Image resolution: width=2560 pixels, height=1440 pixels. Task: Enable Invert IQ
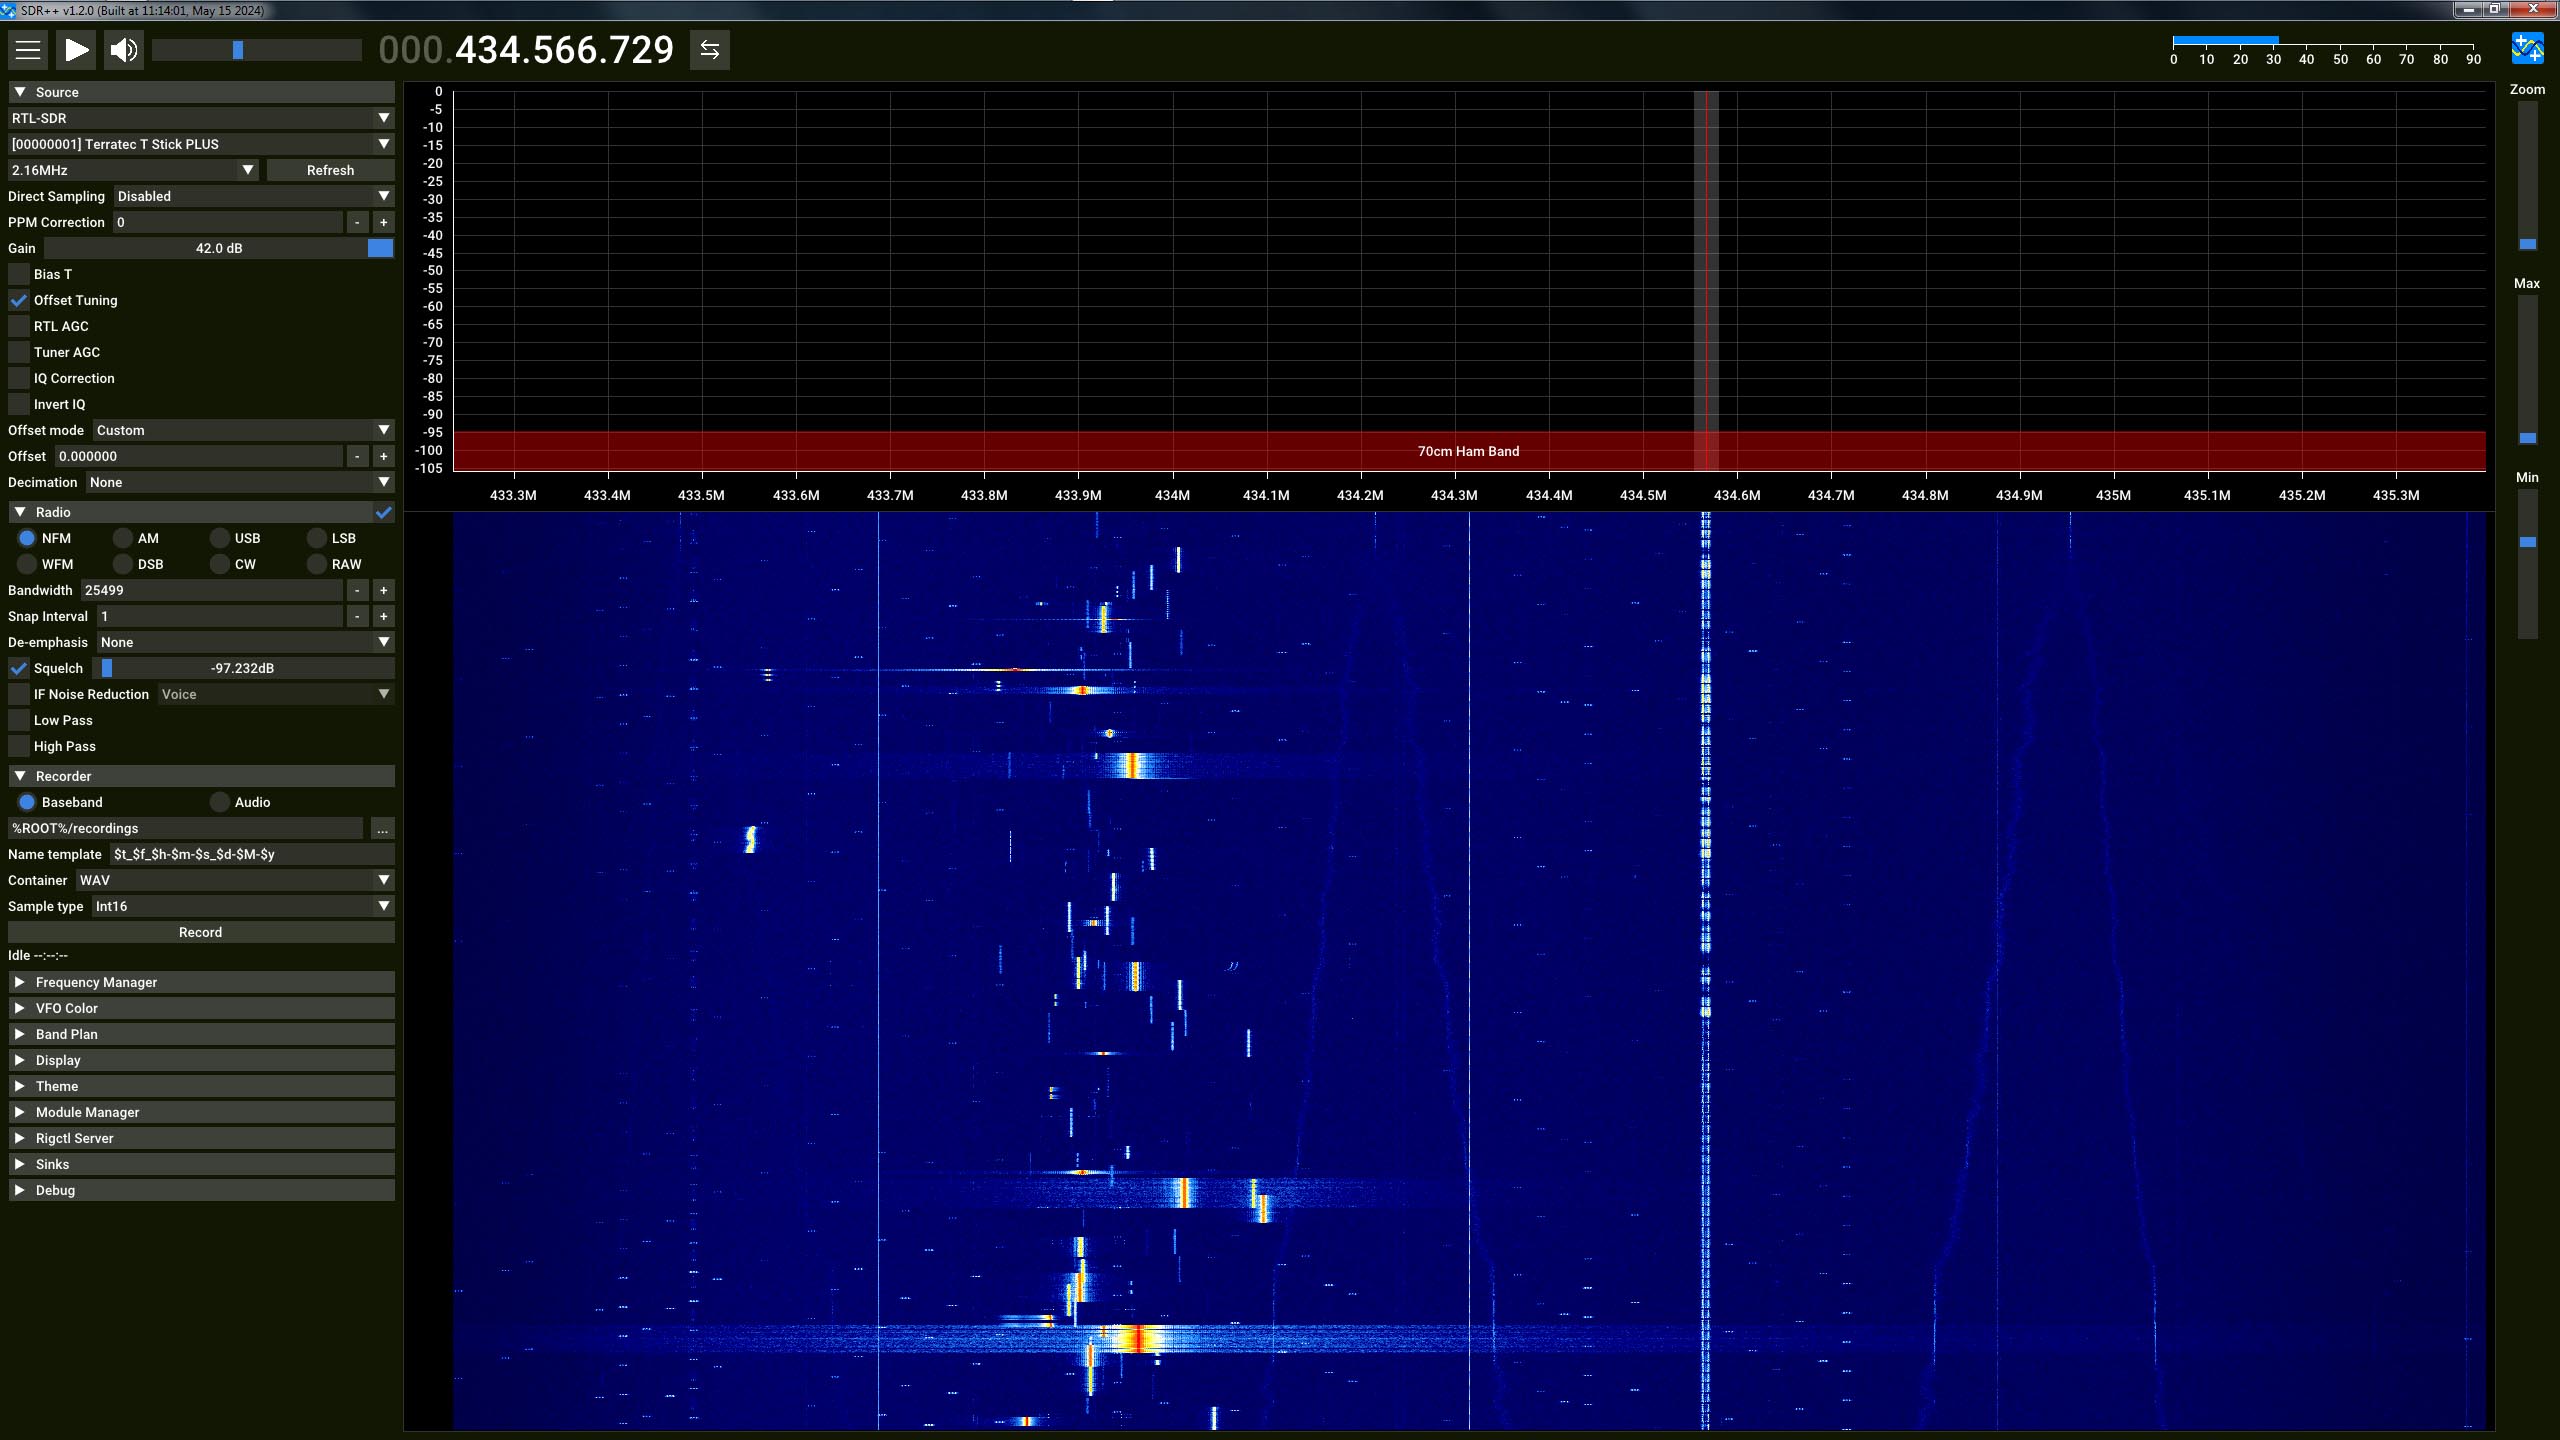[19, 404]
